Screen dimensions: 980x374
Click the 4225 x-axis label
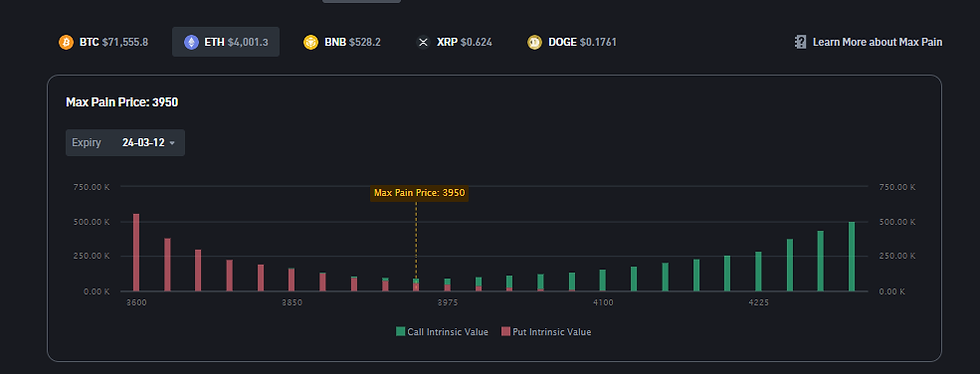point(759,303)
